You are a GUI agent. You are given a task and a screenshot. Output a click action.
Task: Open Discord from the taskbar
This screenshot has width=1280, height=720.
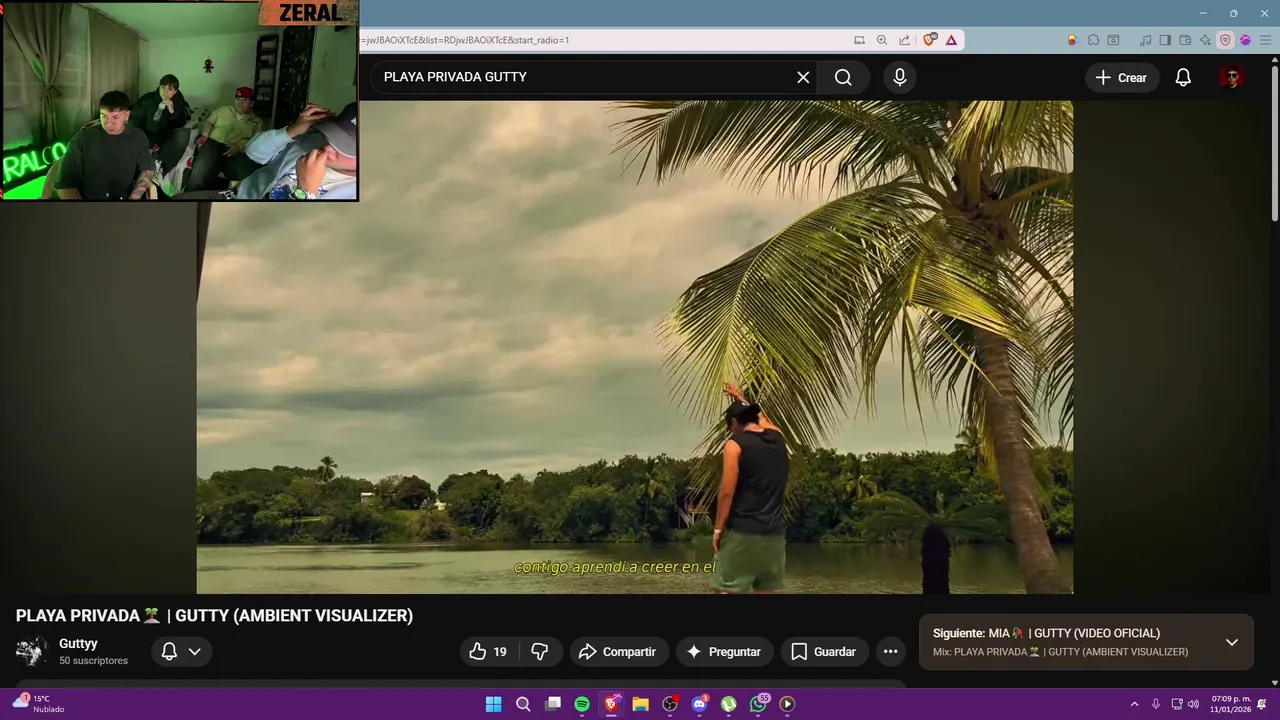(700, 704)
